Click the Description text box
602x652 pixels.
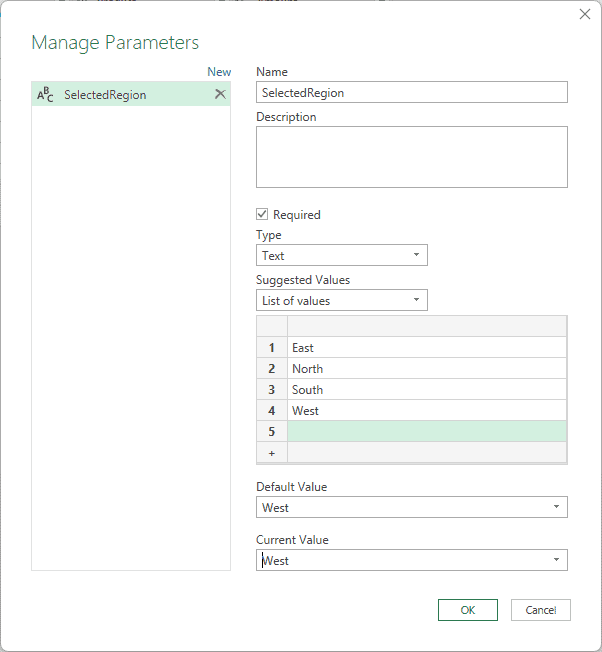coord(412,157)
